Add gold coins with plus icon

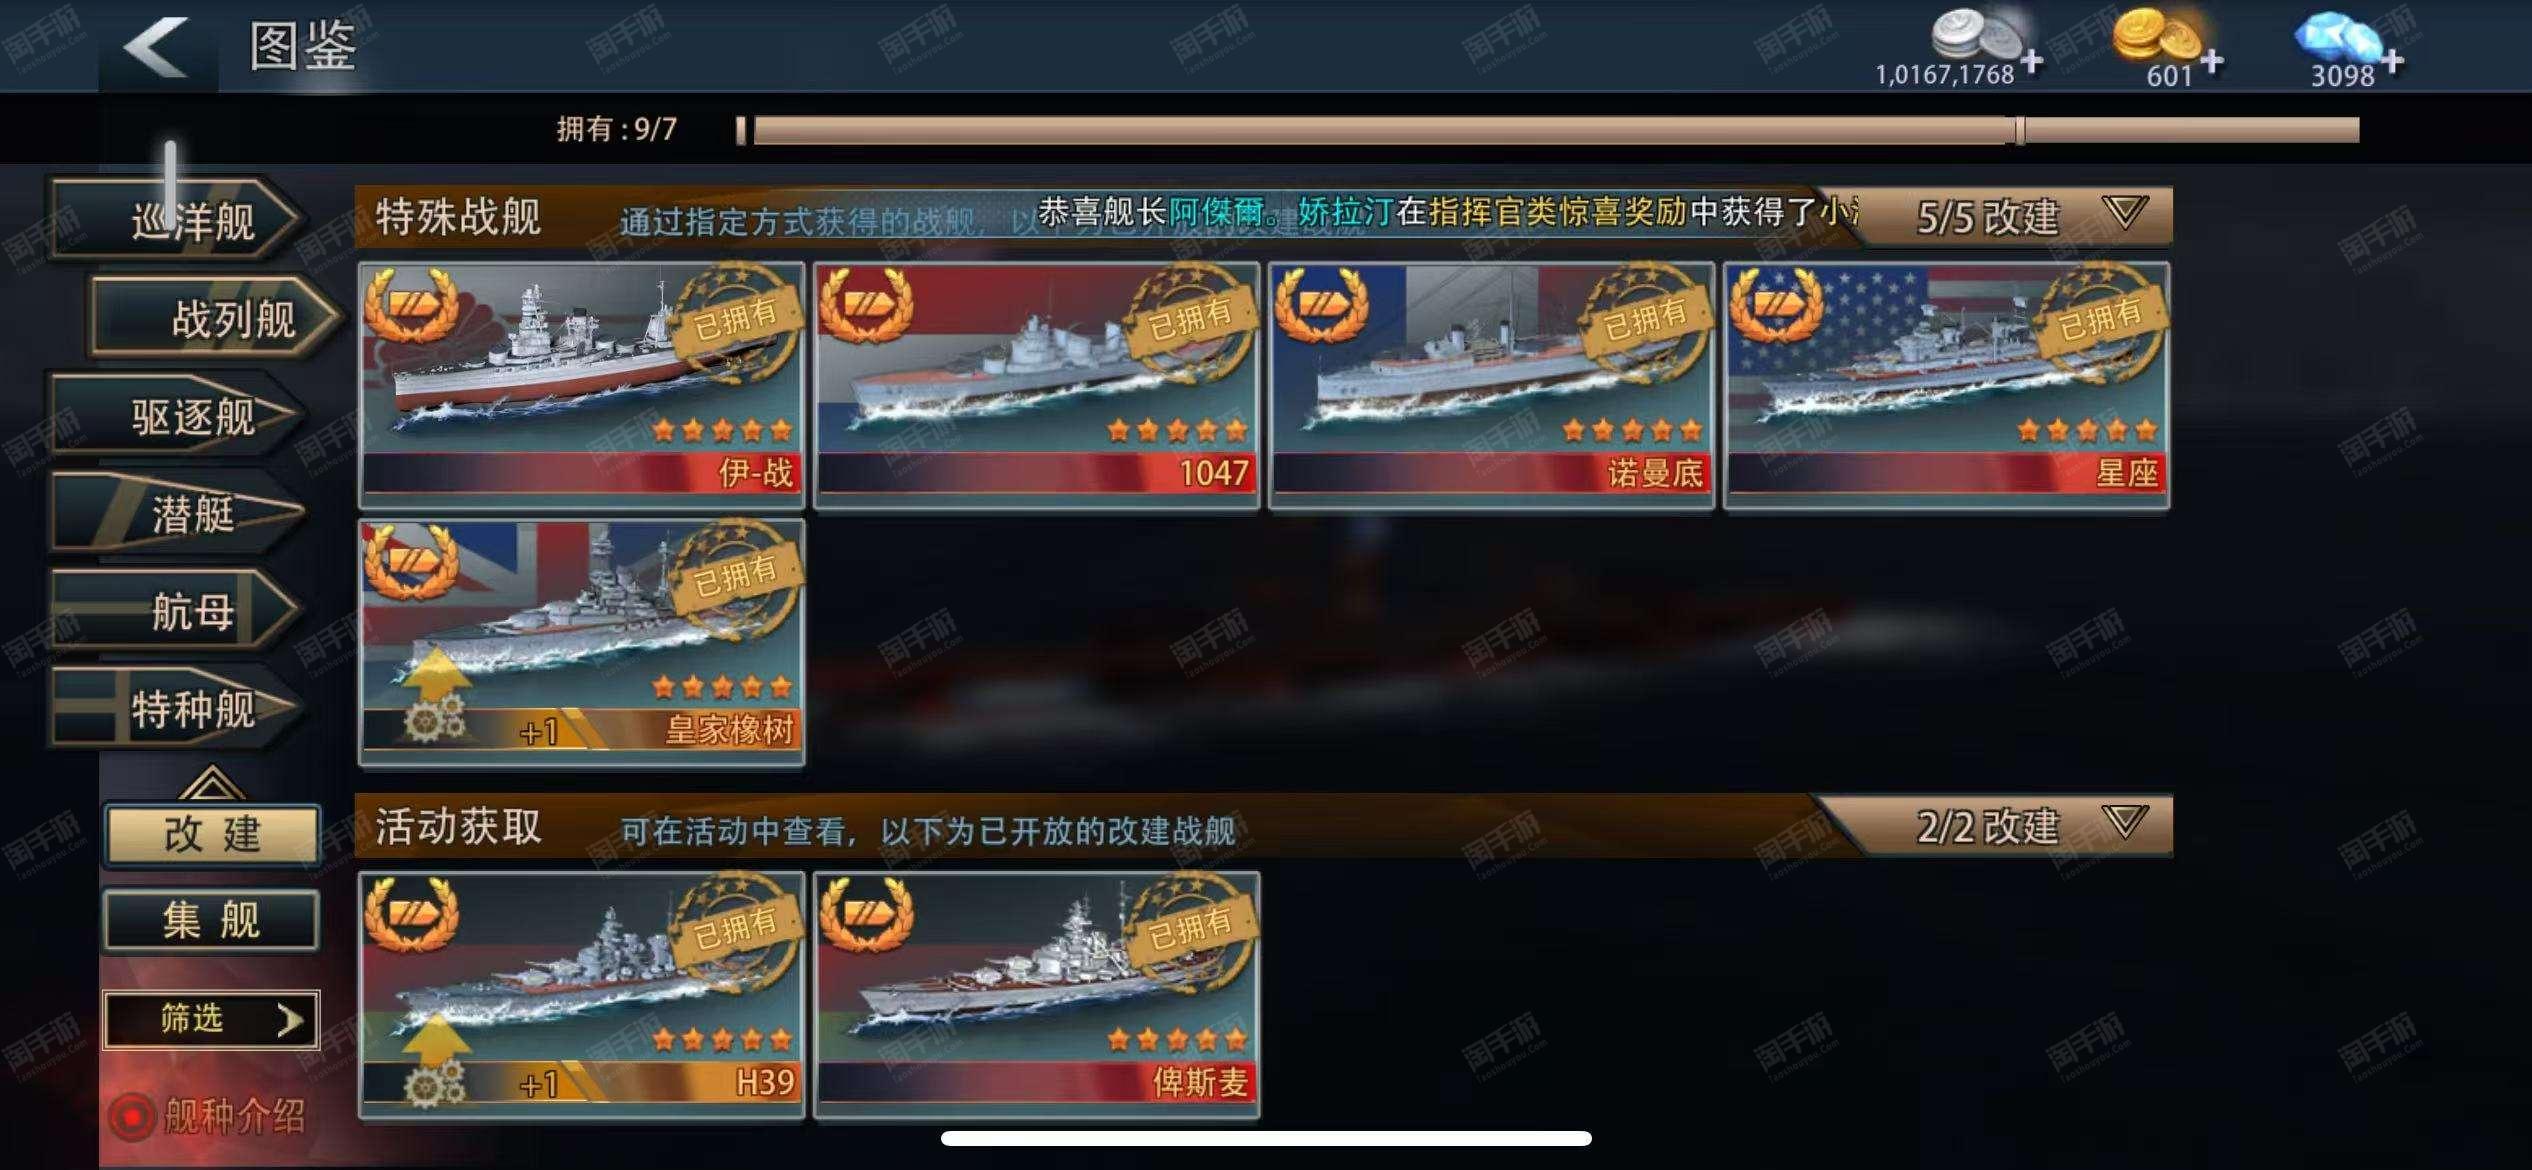point(2212,62)
